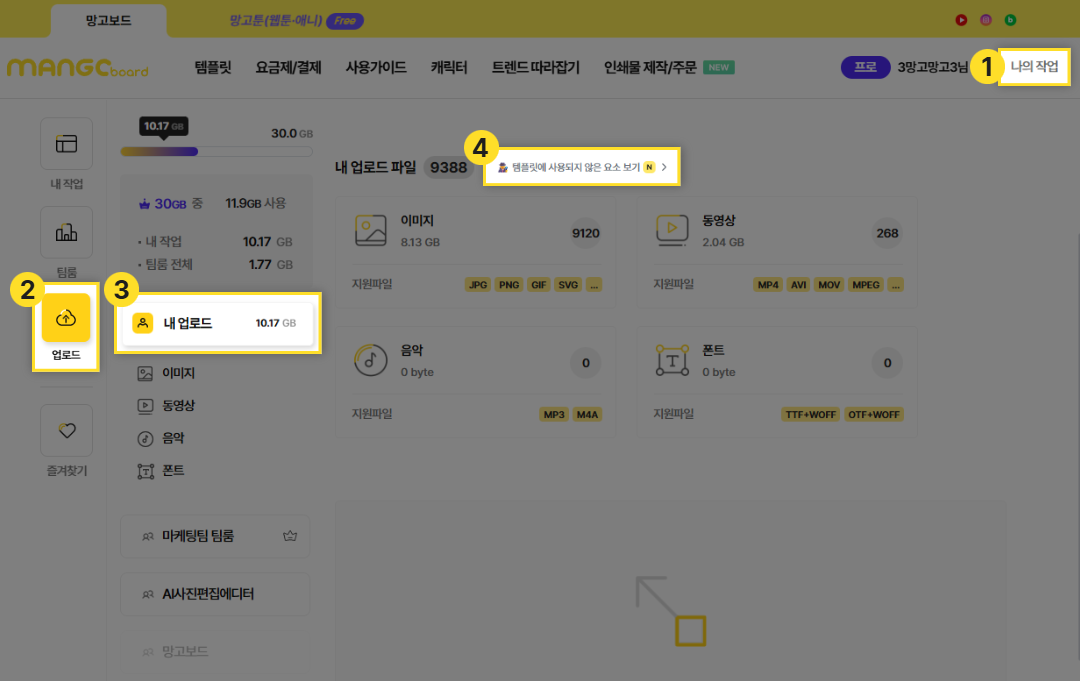
Task: Expand 템플릿에 사용되지 않은 요소 보기
Action: 582,167
